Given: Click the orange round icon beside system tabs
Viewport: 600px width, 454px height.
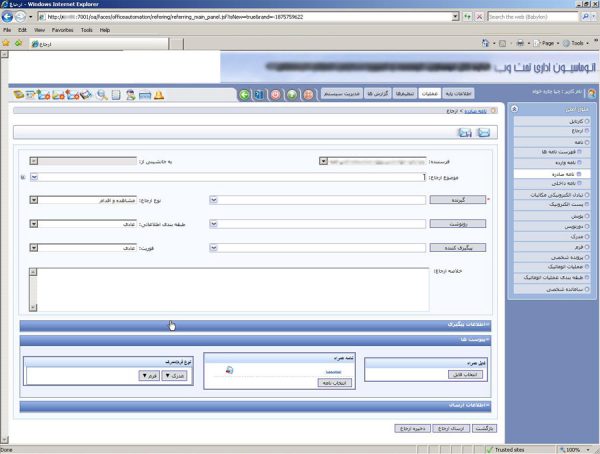Looking at the screenshot, I should pos(308,95).
